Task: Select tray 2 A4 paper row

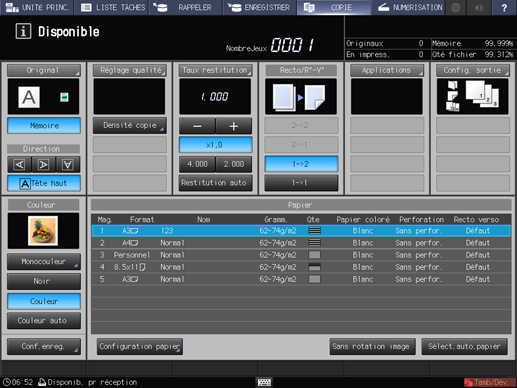Action: tap(301, 243)
